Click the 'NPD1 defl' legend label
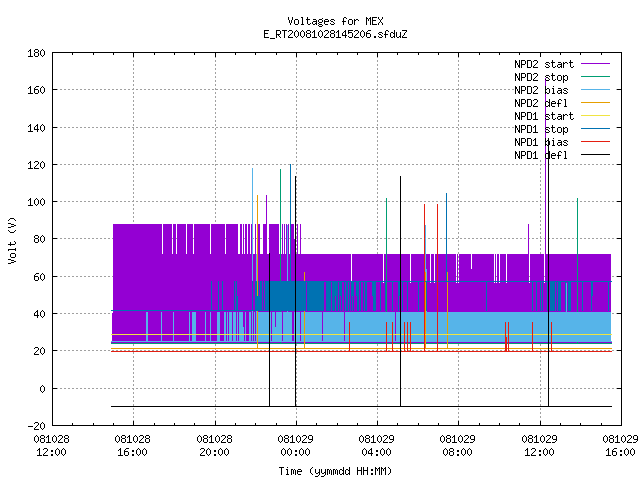 pyautogui.click(x=541, y=156)
